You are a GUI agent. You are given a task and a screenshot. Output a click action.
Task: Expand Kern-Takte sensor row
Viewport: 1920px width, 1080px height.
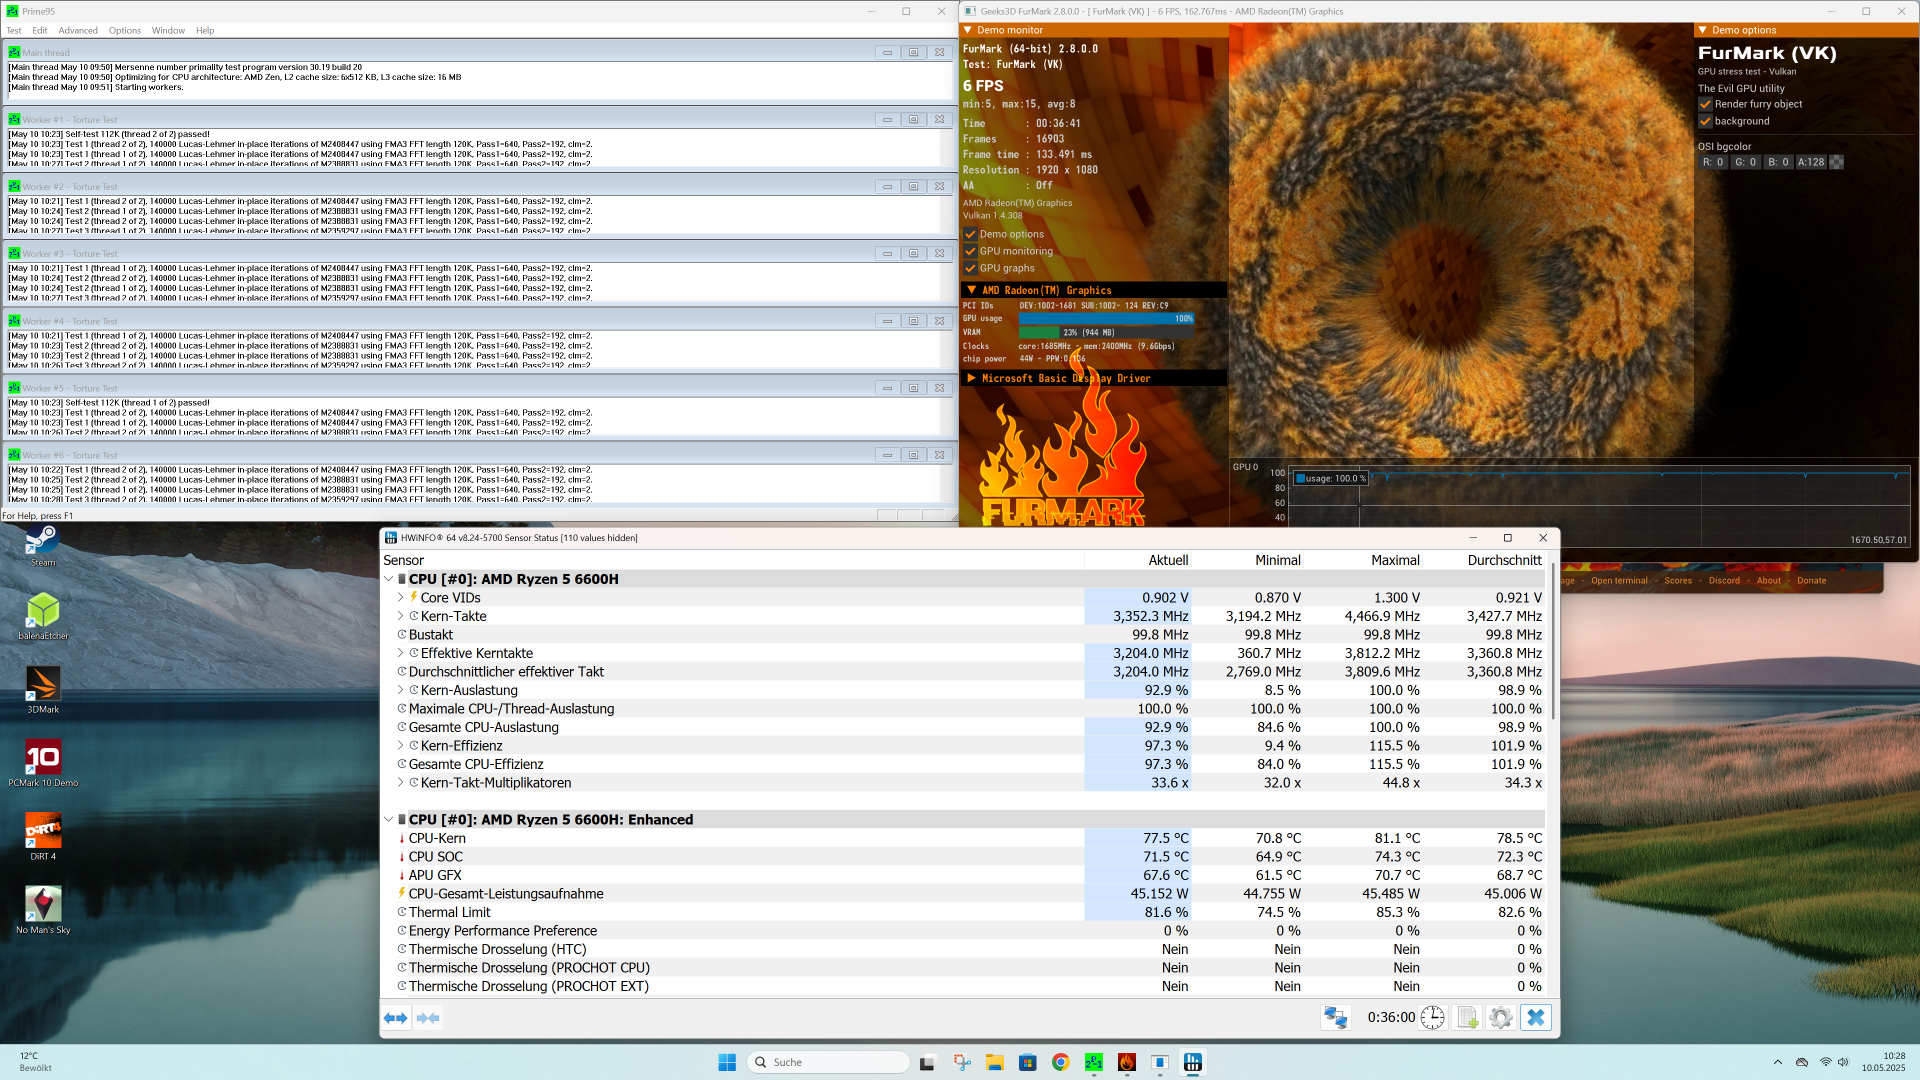tap(401, 616)
